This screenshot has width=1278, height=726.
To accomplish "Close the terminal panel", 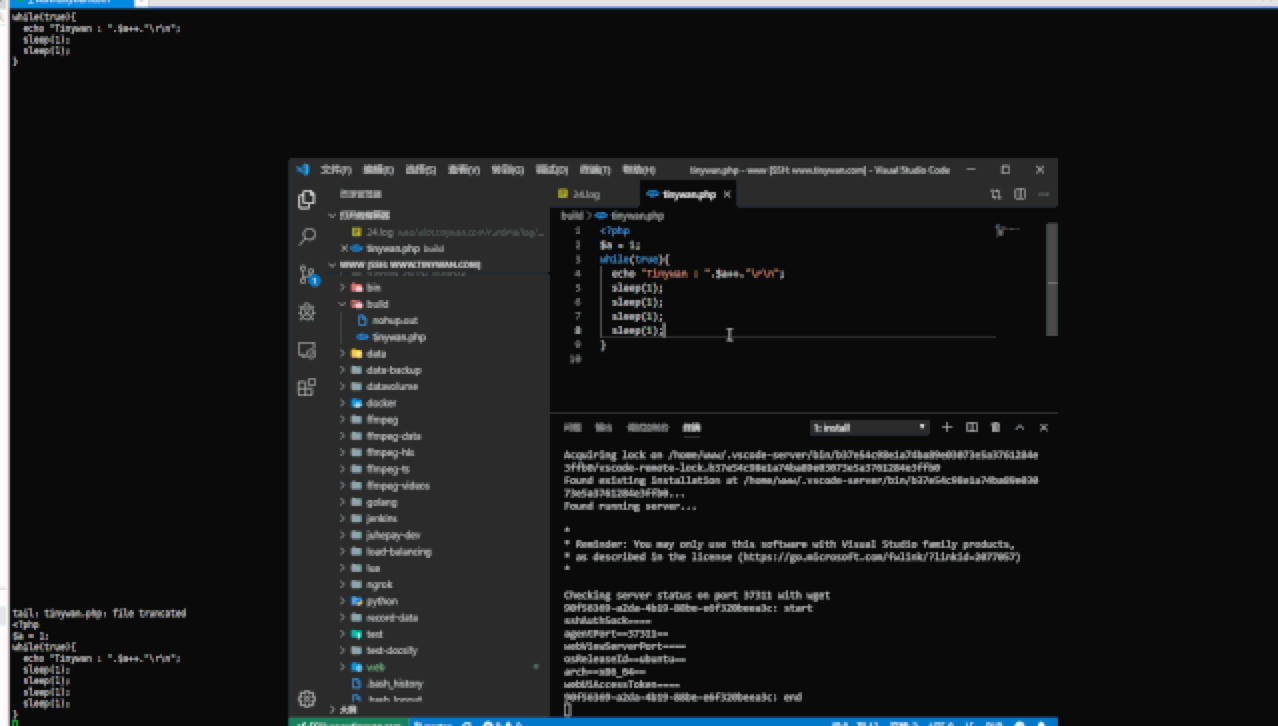I will [1044, 427].
